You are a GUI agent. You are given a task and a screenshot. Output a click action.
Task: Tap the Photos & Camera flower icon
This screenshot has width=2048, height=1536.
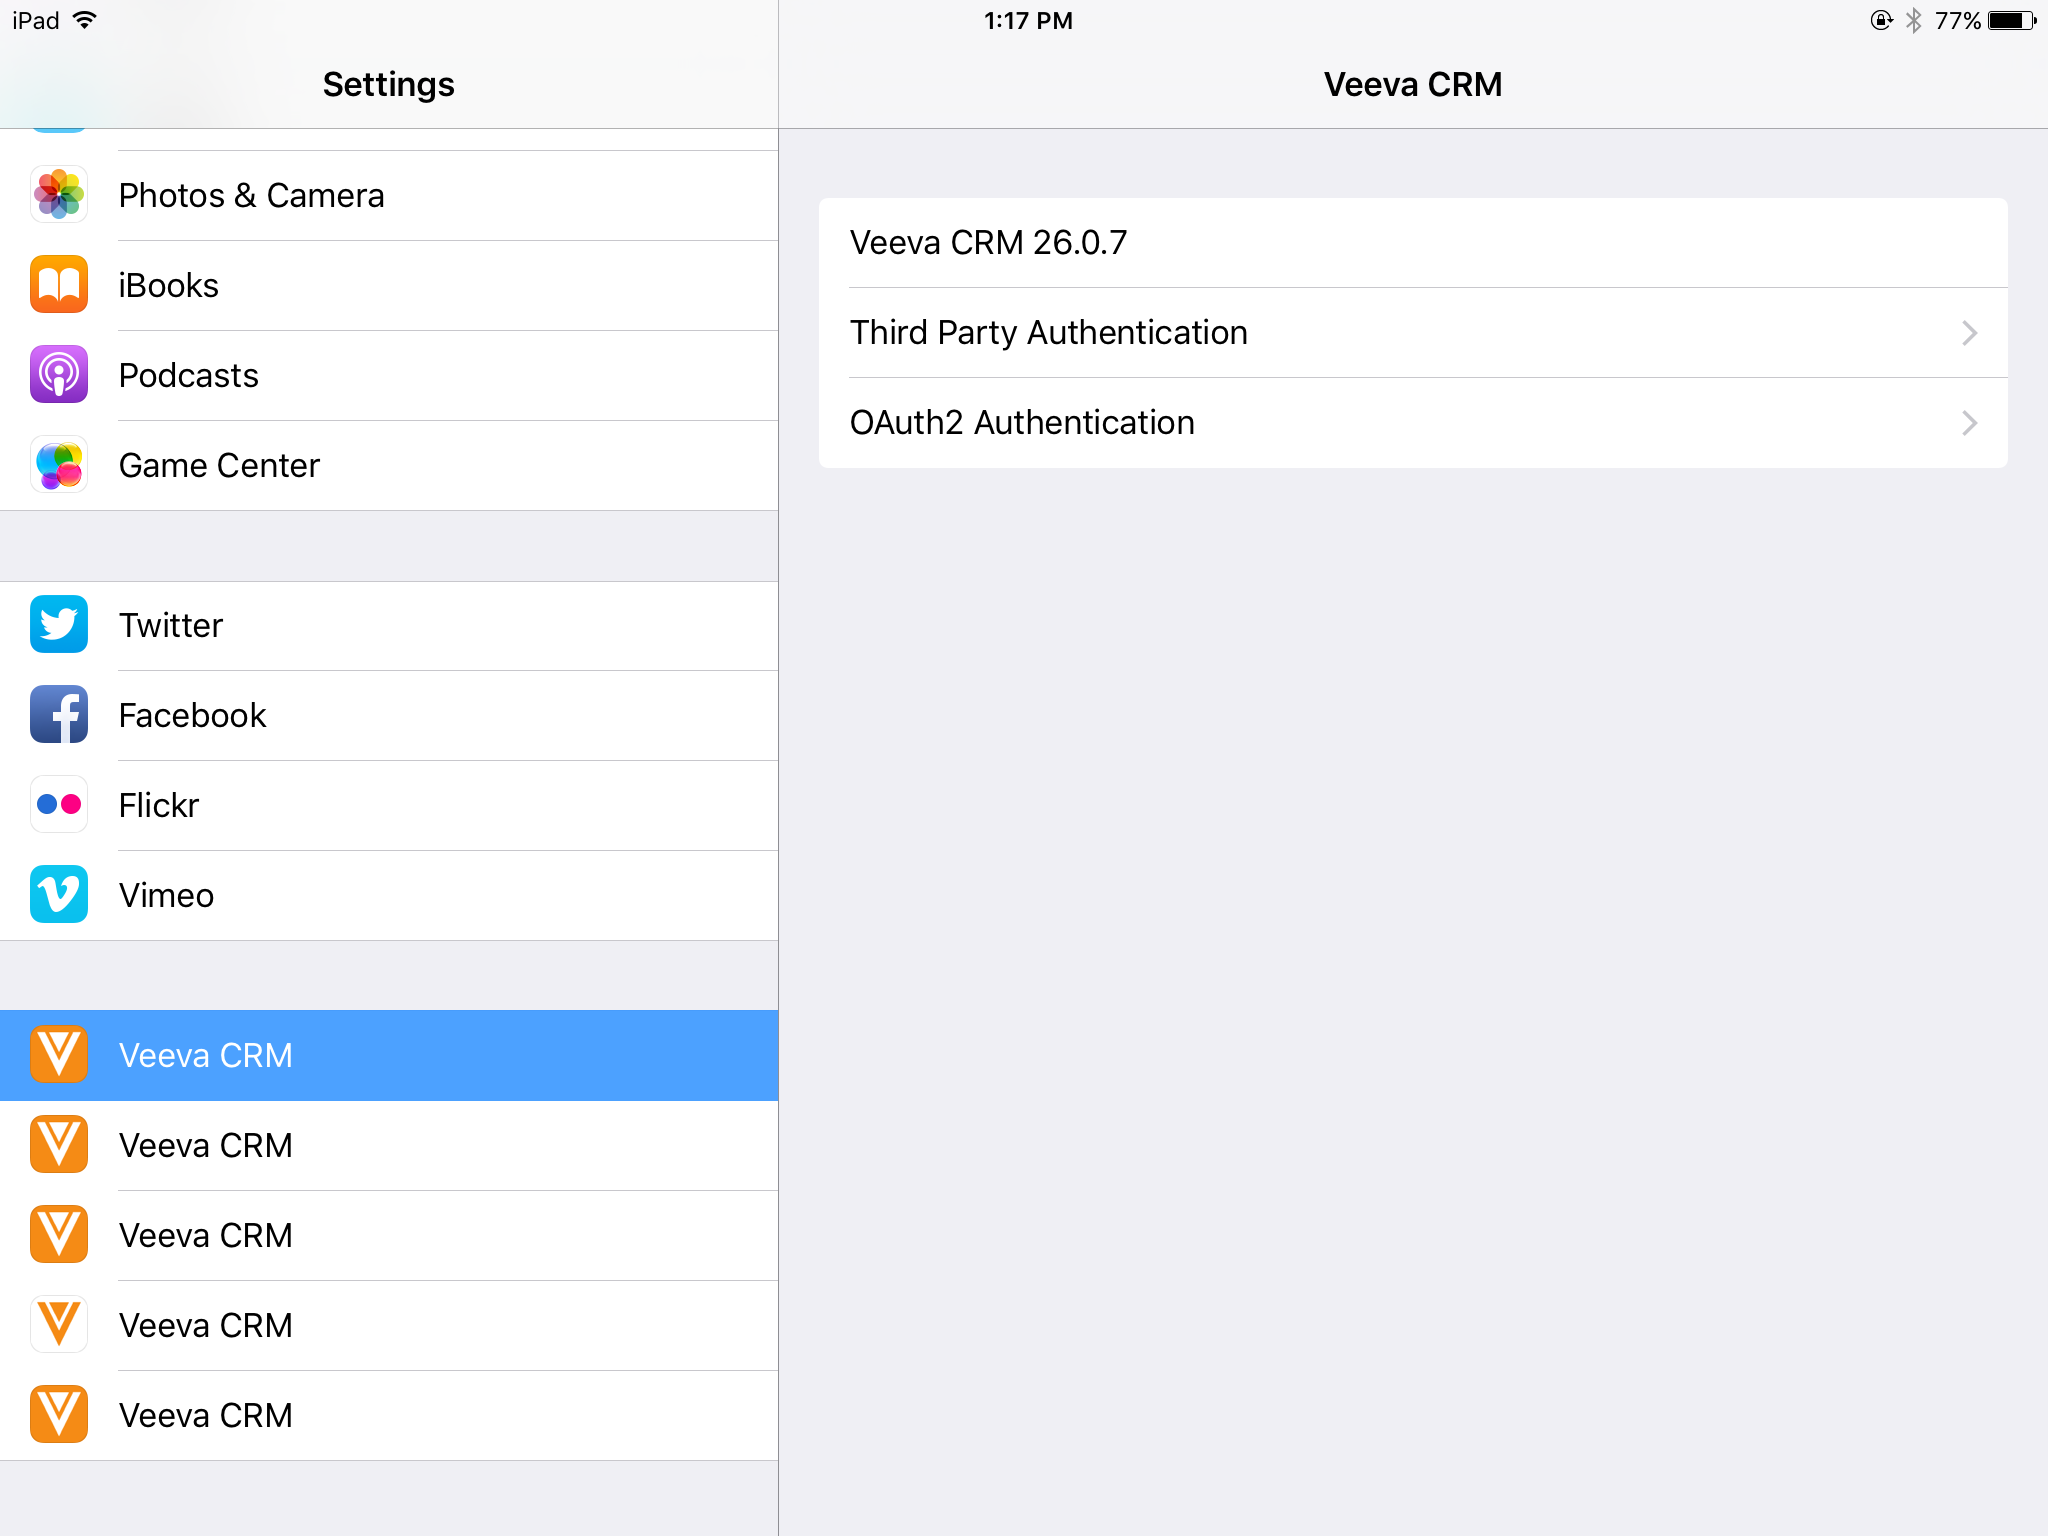tap(59, 195)
